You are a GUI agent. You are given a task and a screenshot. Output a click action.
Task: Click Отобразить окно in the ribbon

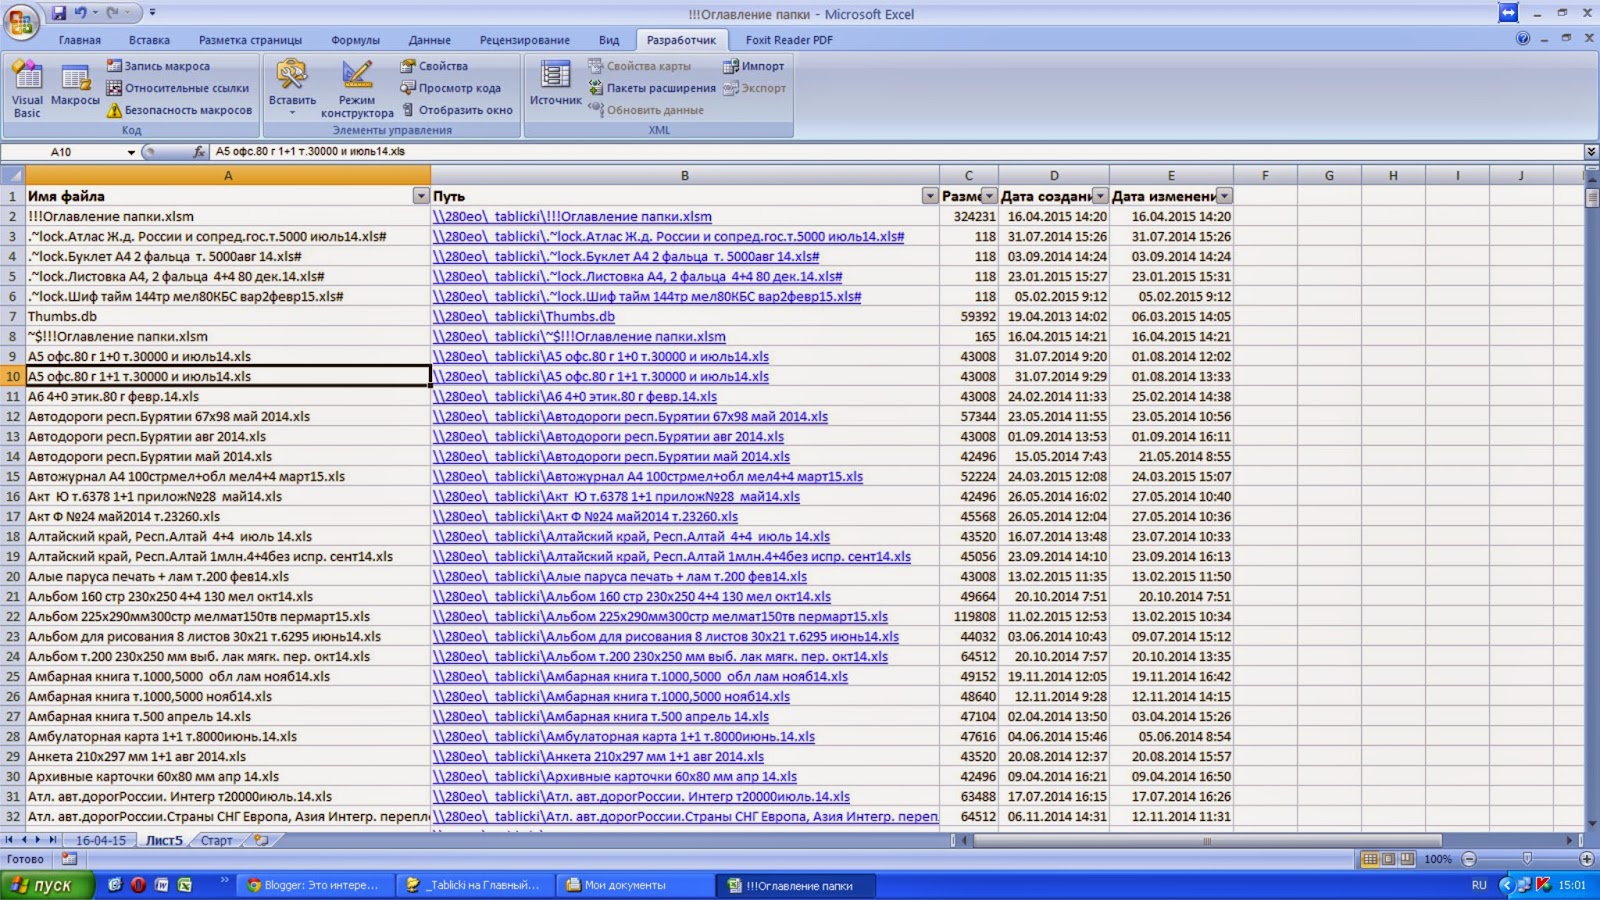[456, 110]
